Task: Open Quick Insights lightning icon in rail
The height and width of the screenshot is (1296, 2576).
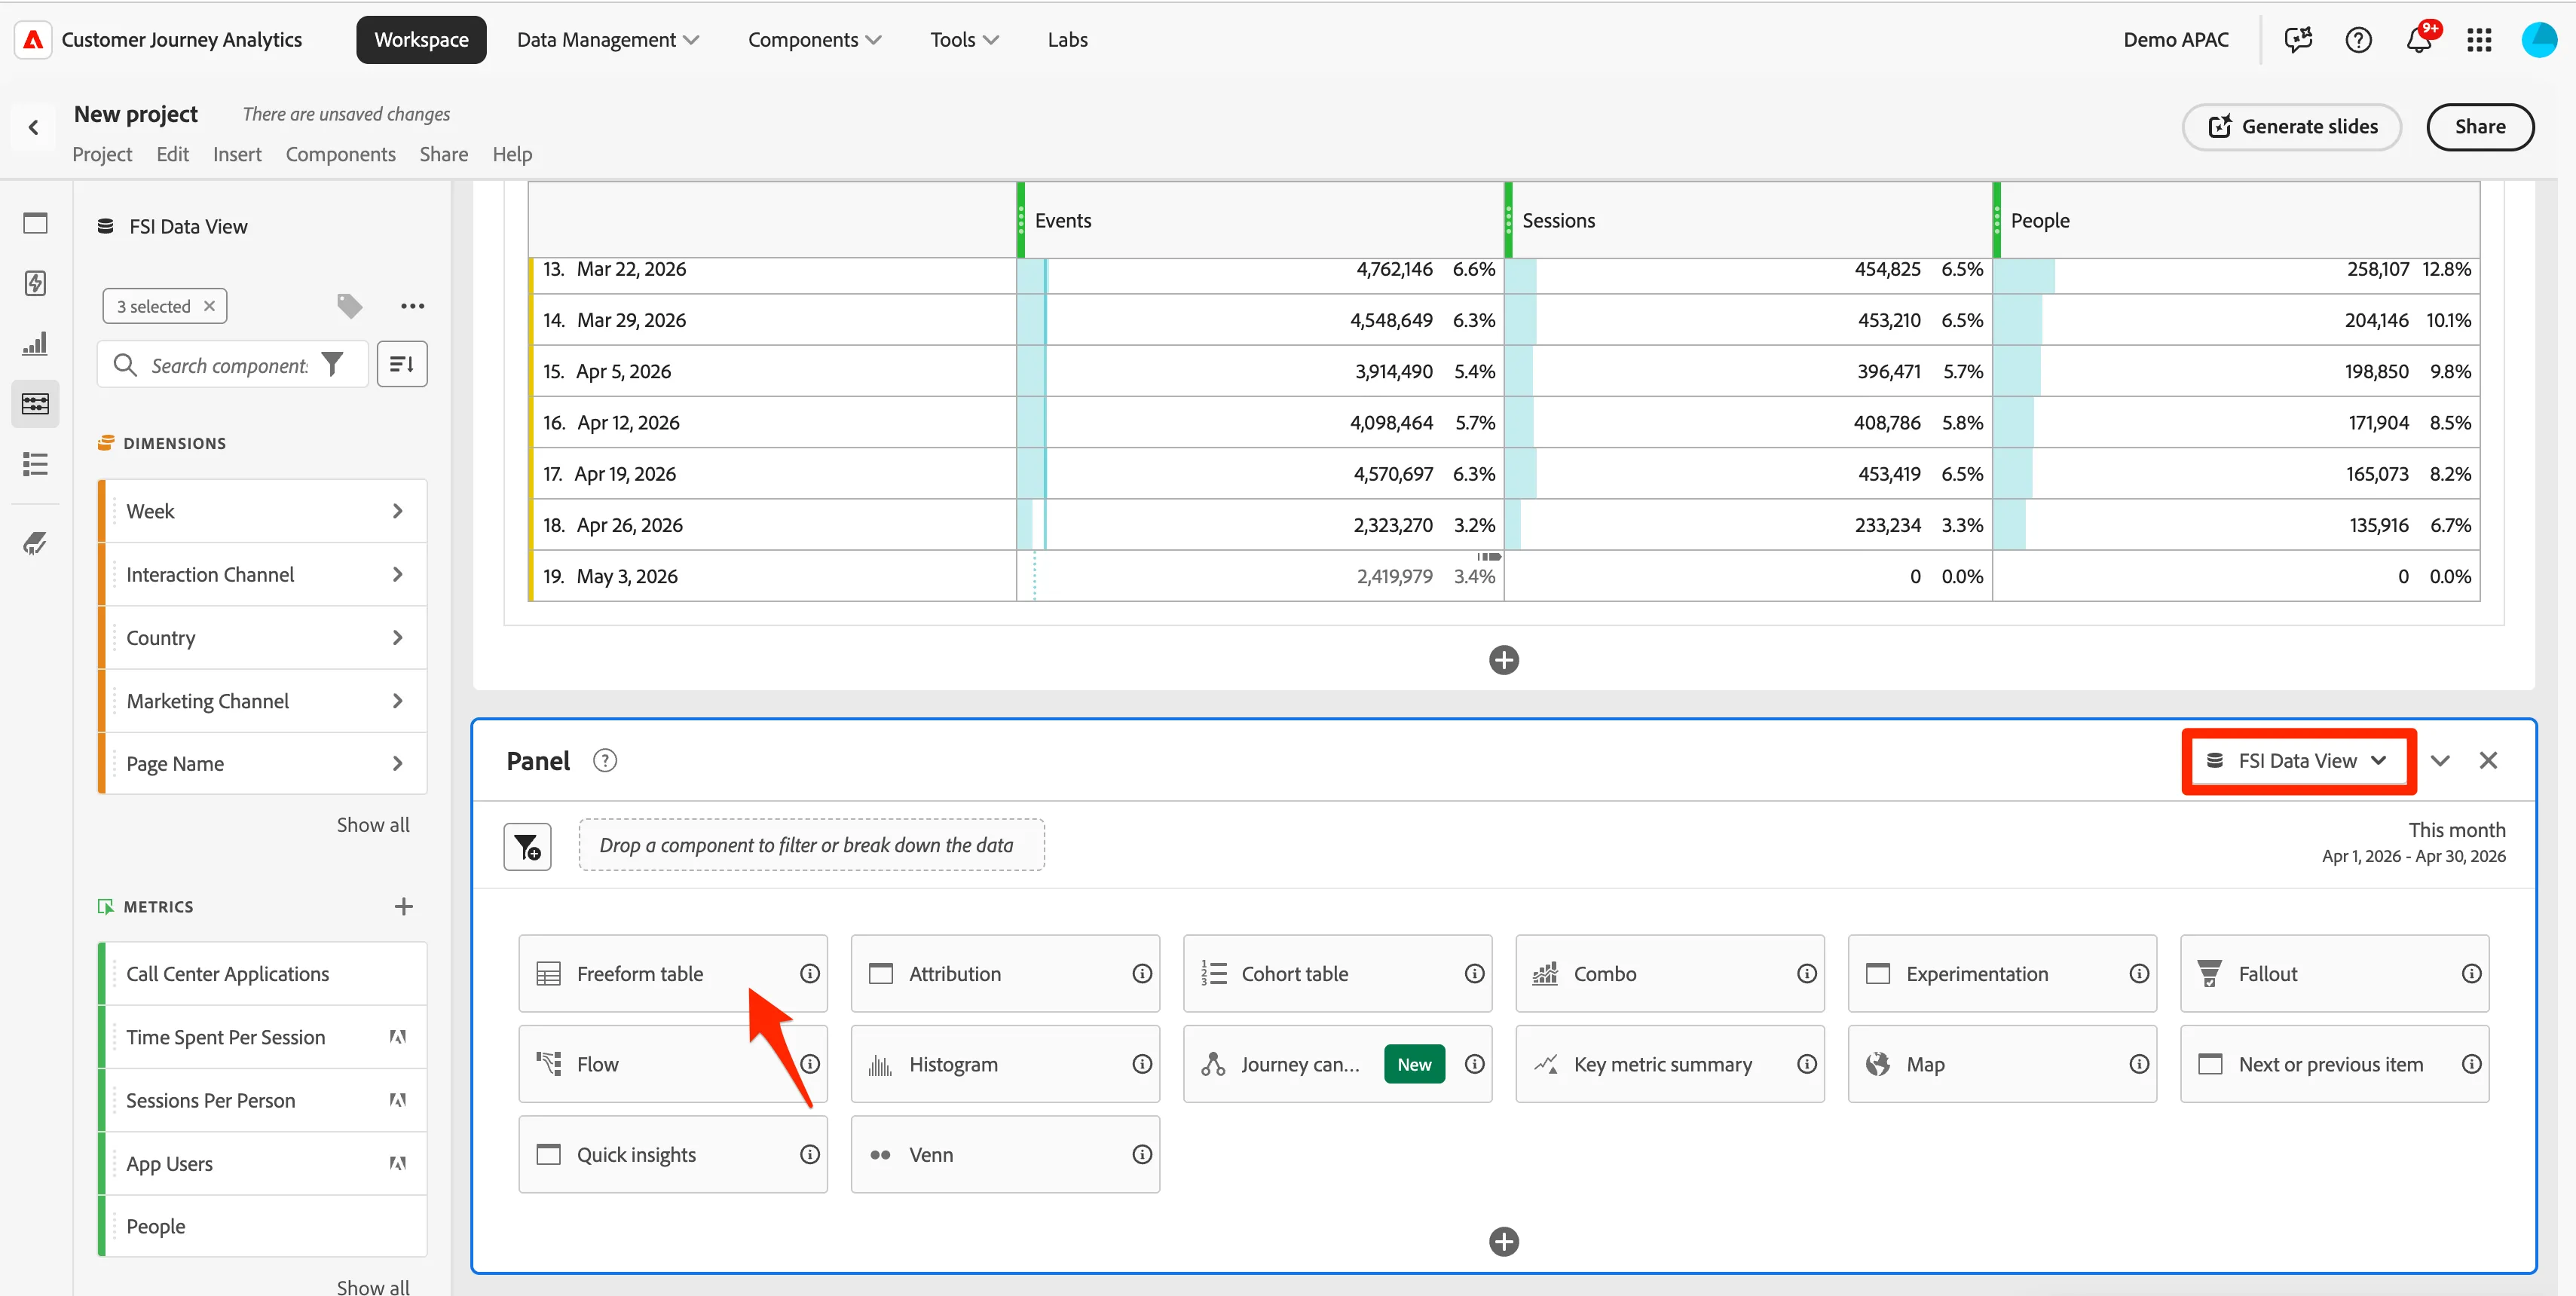Action: pos(35,283)
